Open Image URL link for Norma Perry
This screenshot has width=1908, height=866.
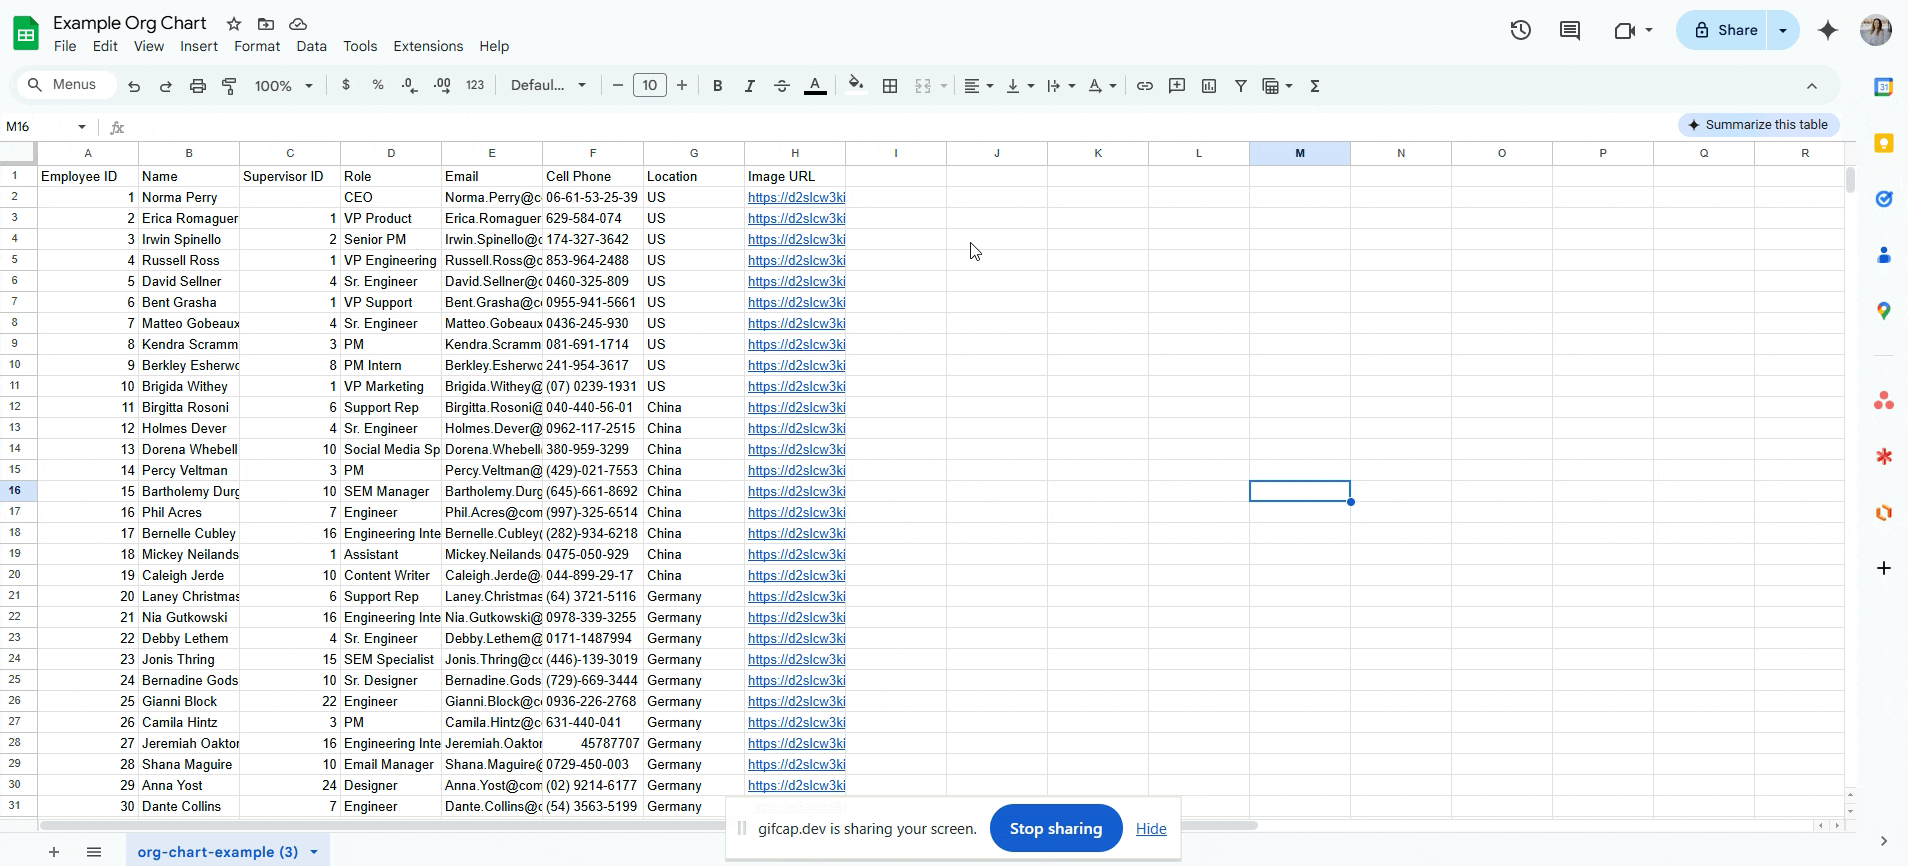(796, 197)
